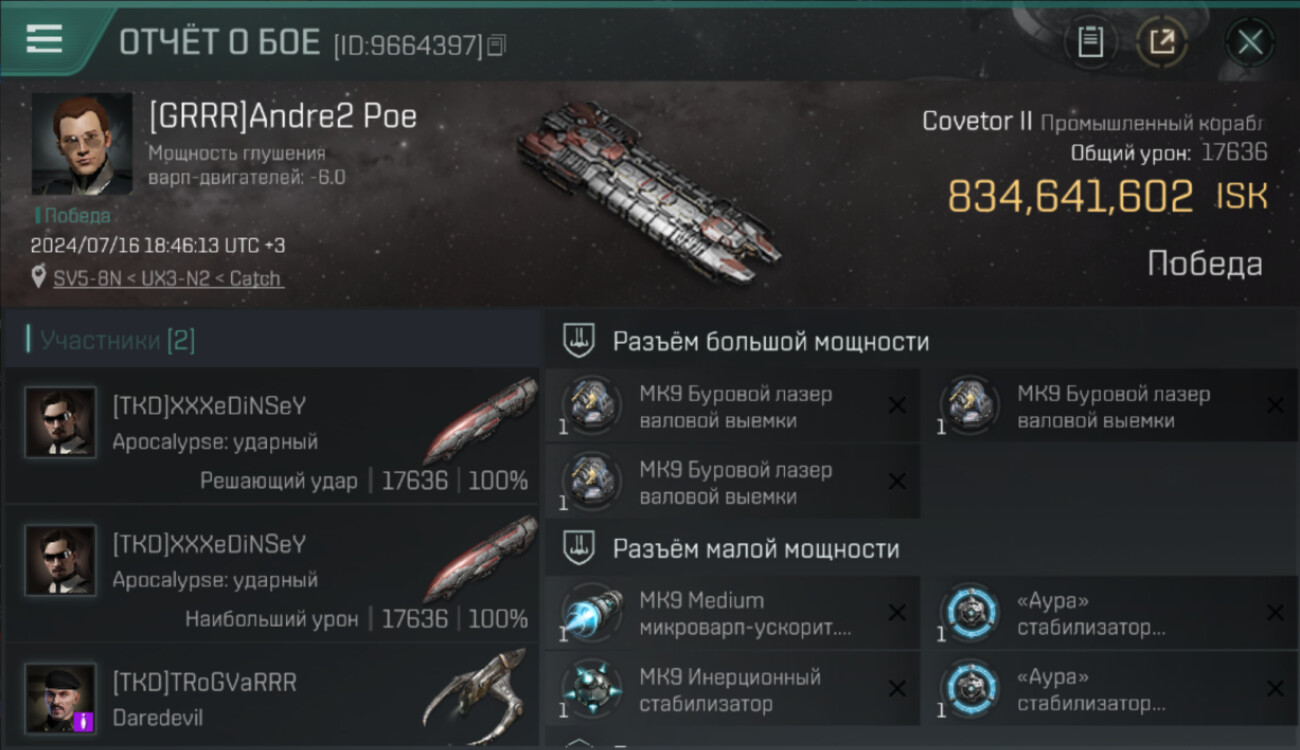Open the SV5-8N location link
This screenshot has width=1300, height=750.
(x=168, y=279)
